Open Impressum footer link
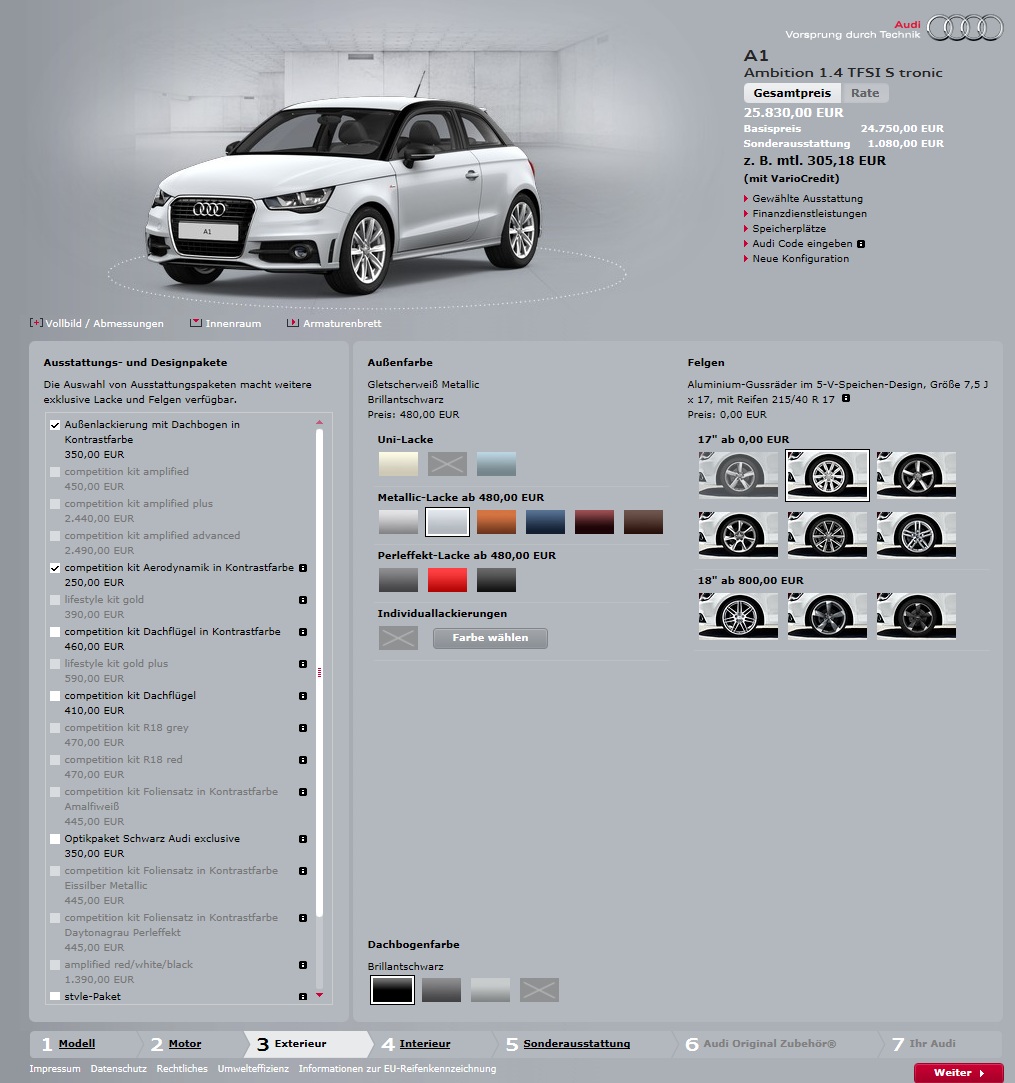The width and height of the screenshot is (1015, 1083). tap(55, 1068)
